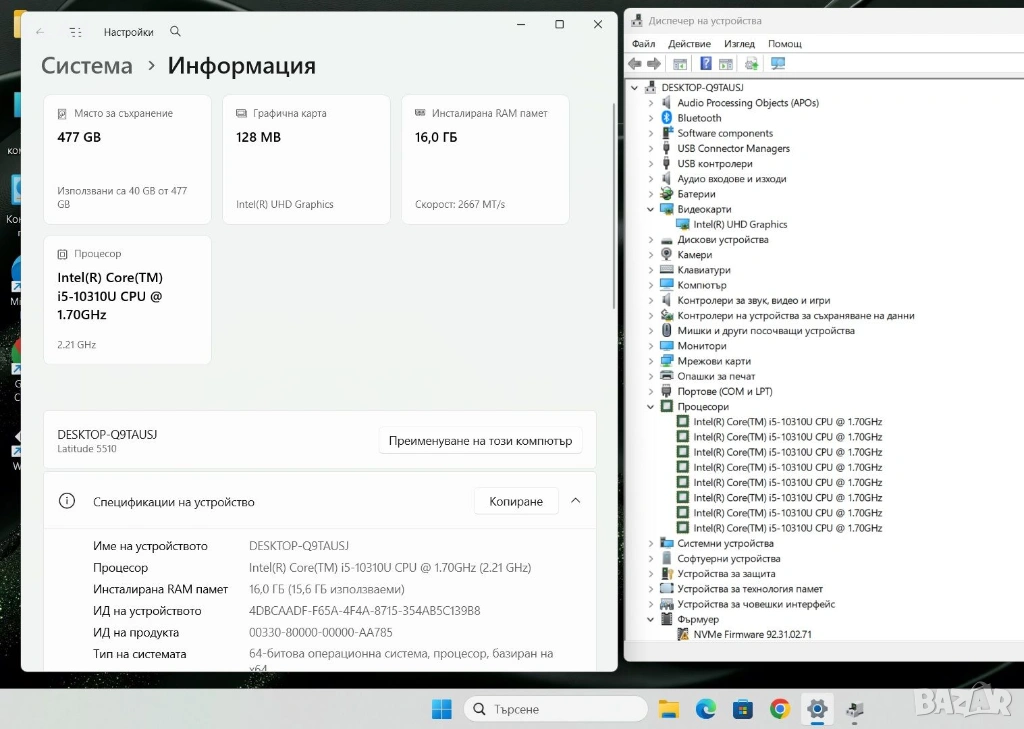Open the Изглед menu in Device Manager
1024x729 pixels.
pos(739,44)
